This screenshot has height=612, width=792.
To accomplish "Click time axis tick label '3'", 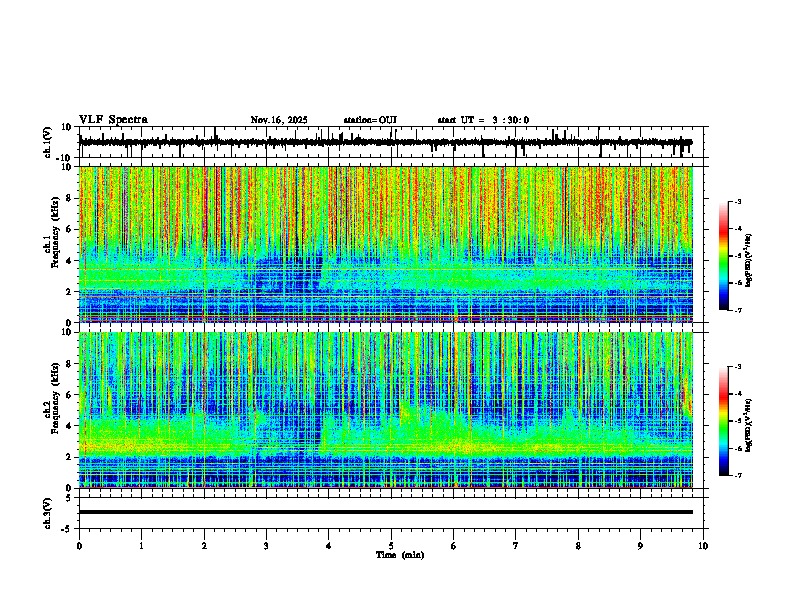I will click(x=266, y=546).
